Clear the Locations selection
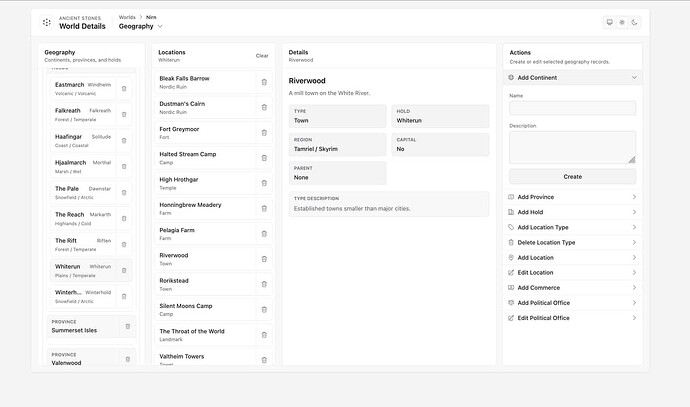Screen dimensions: 690x407 coord(262,56)
